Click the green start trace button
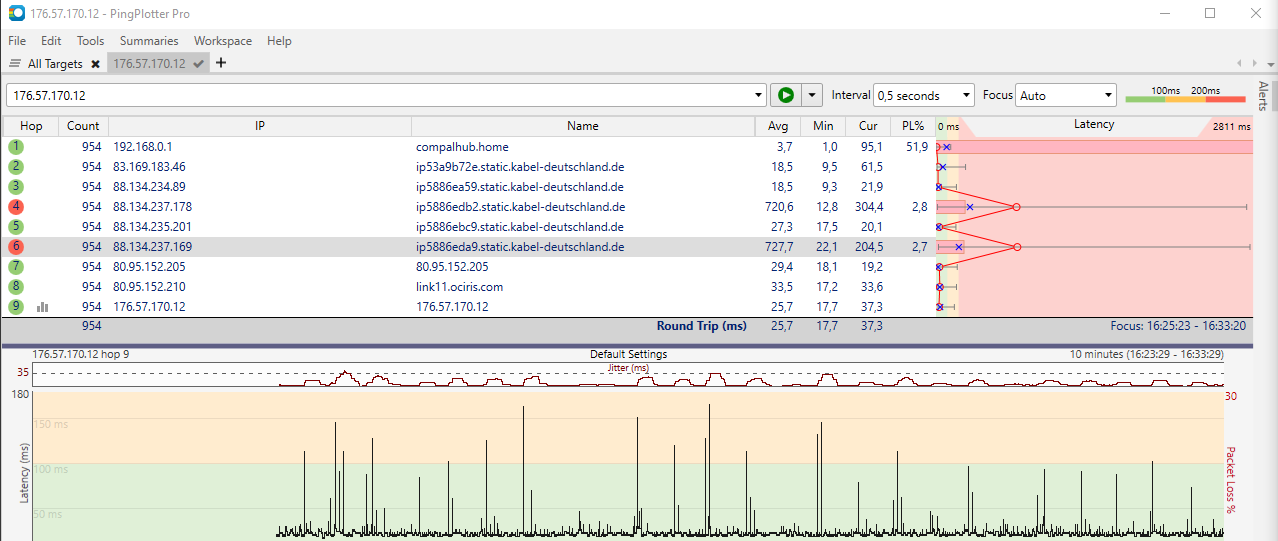Viewport: 1278px width, 541px height. coord(786,95)
